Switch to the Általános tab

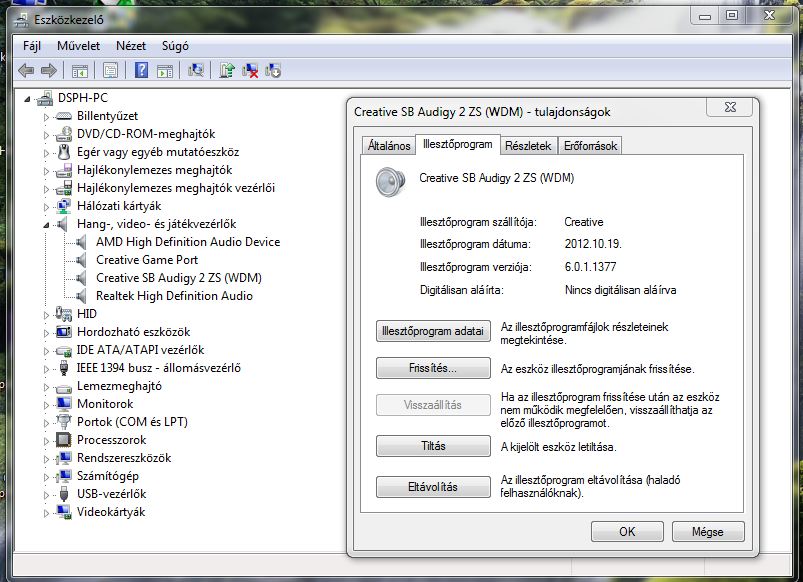[389, 146]
